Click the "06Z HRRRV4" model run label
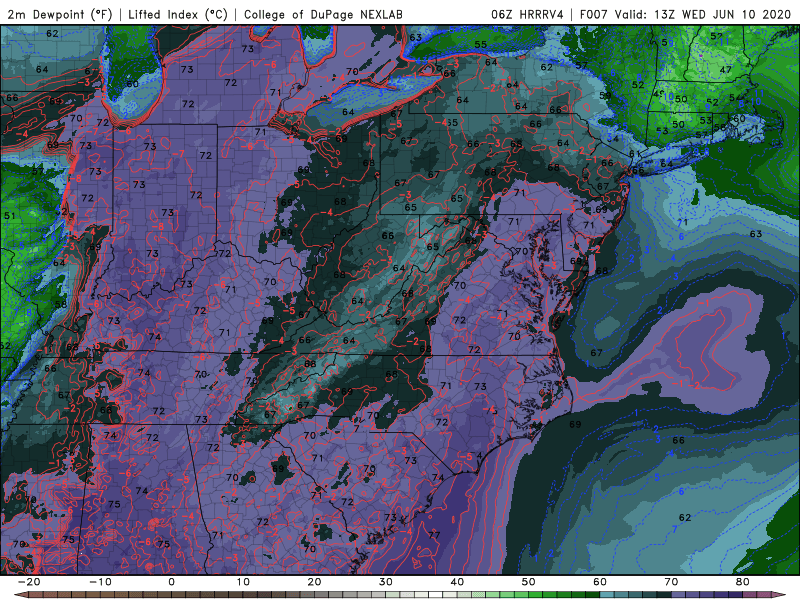This screenshot has height=600, width=800. [527, 14]
